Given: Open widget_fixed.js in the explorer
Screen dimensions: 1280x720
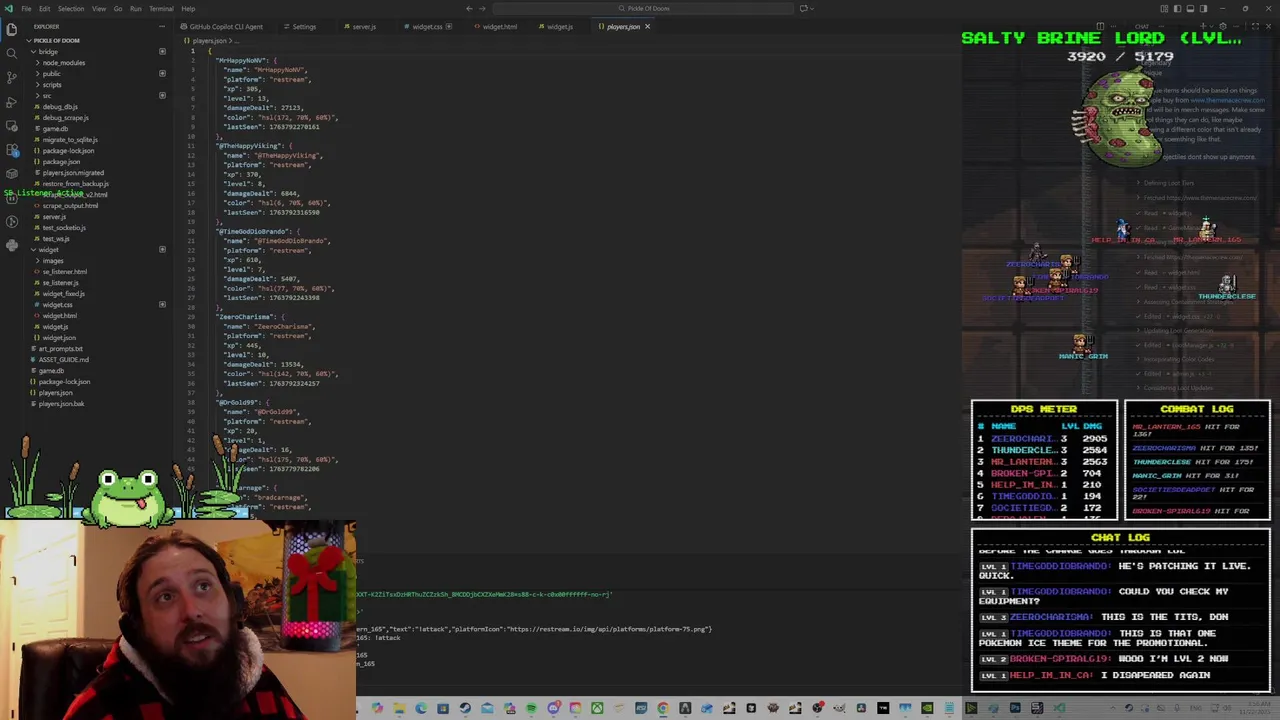Looking at the screenshot, I should coord(62,293).
